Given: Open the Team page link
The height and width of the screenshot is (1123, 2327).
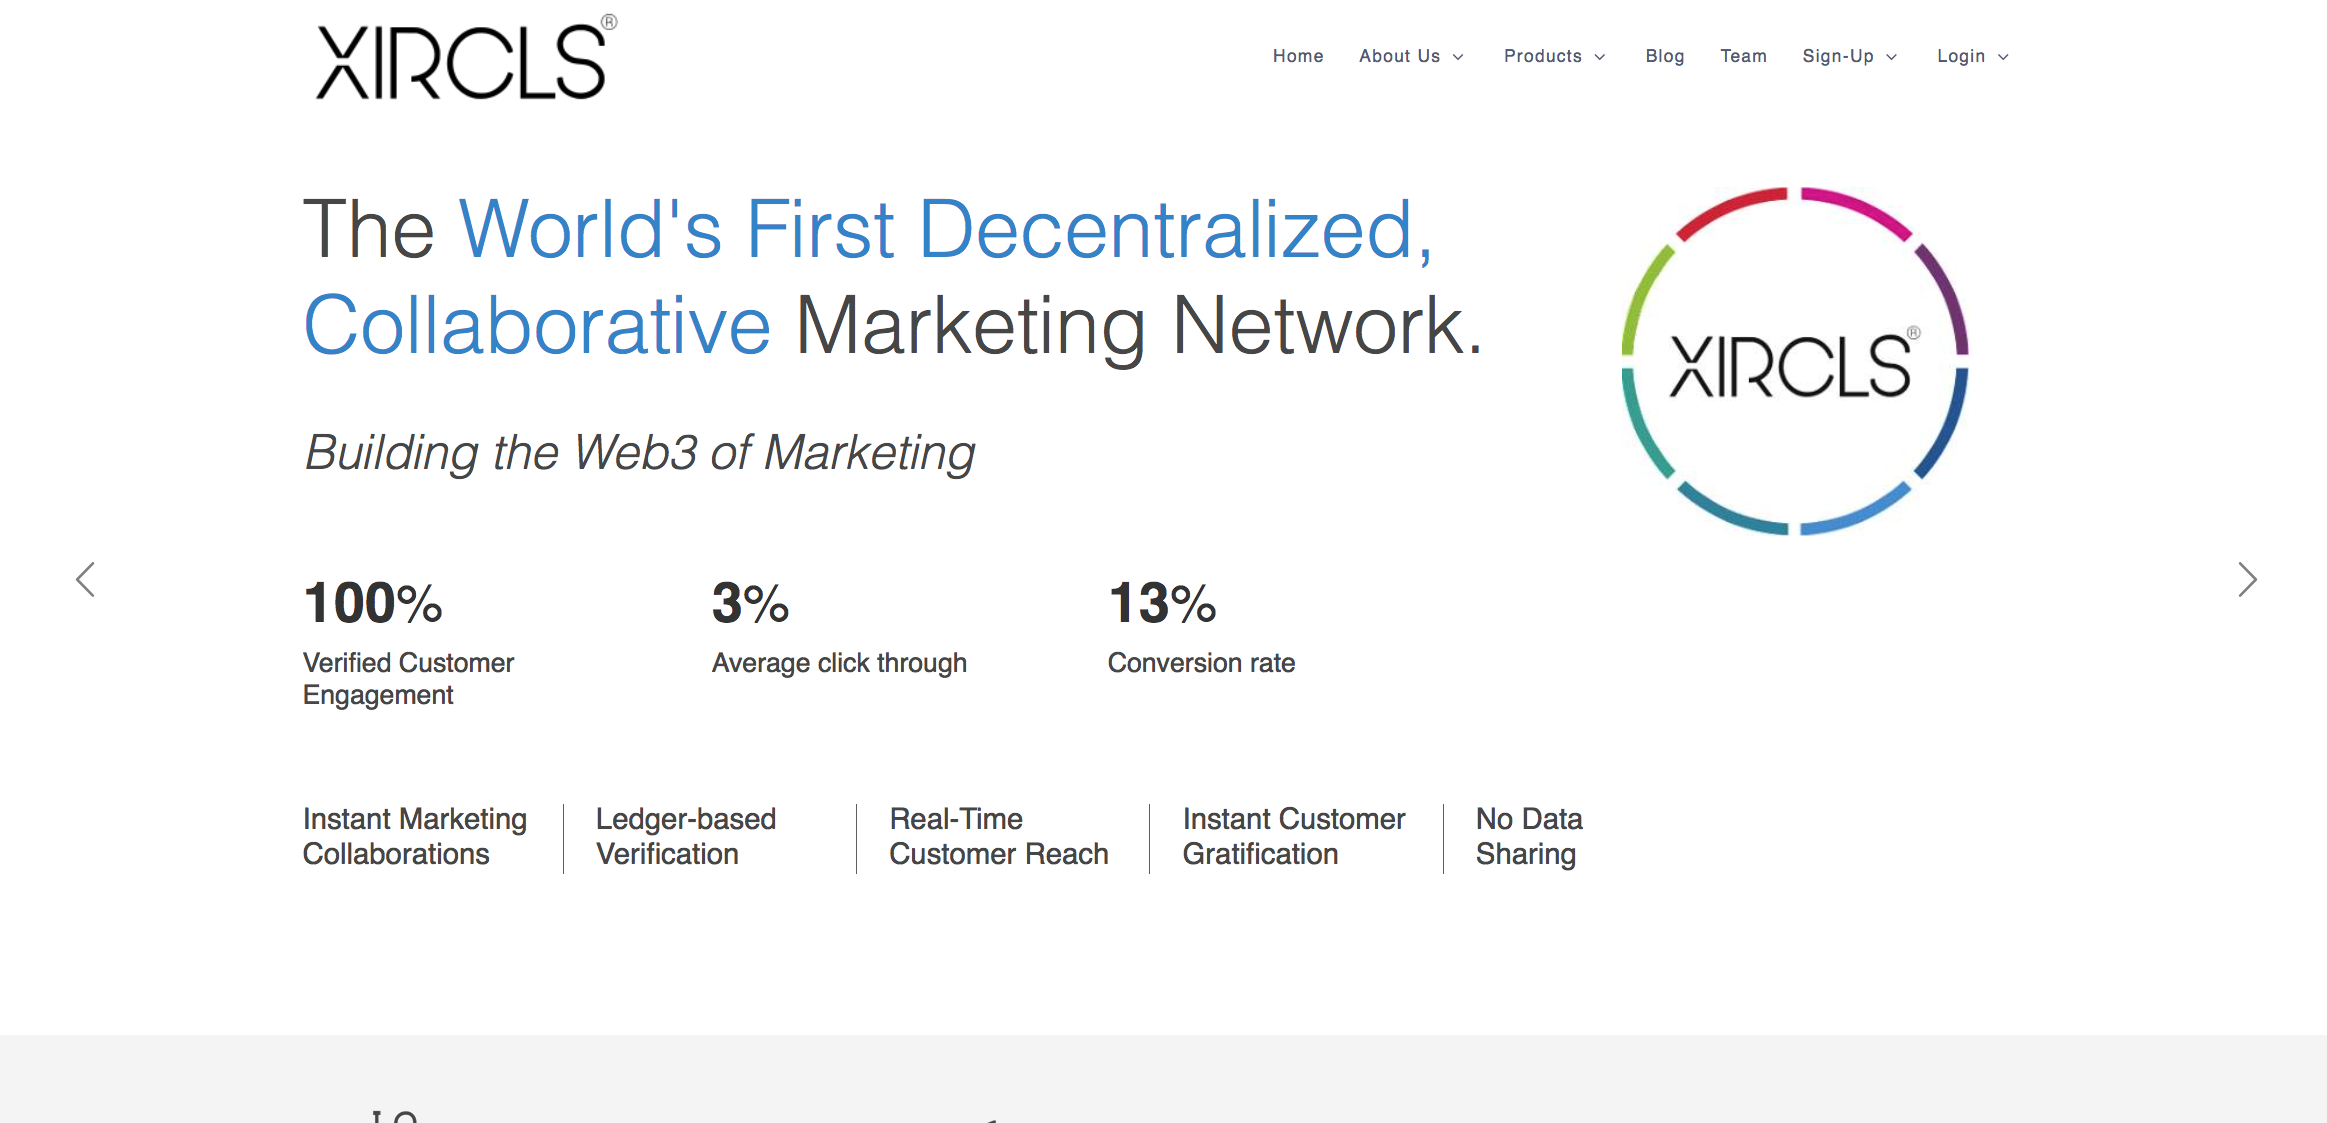Looking at the screenshot, I should pyautogui.click(x=1743, y=56).
